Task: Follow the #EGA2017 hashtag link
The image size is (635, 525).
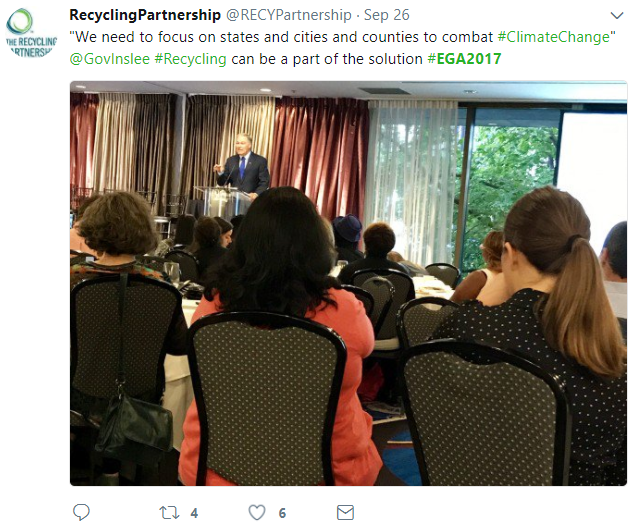Action: 464,59
